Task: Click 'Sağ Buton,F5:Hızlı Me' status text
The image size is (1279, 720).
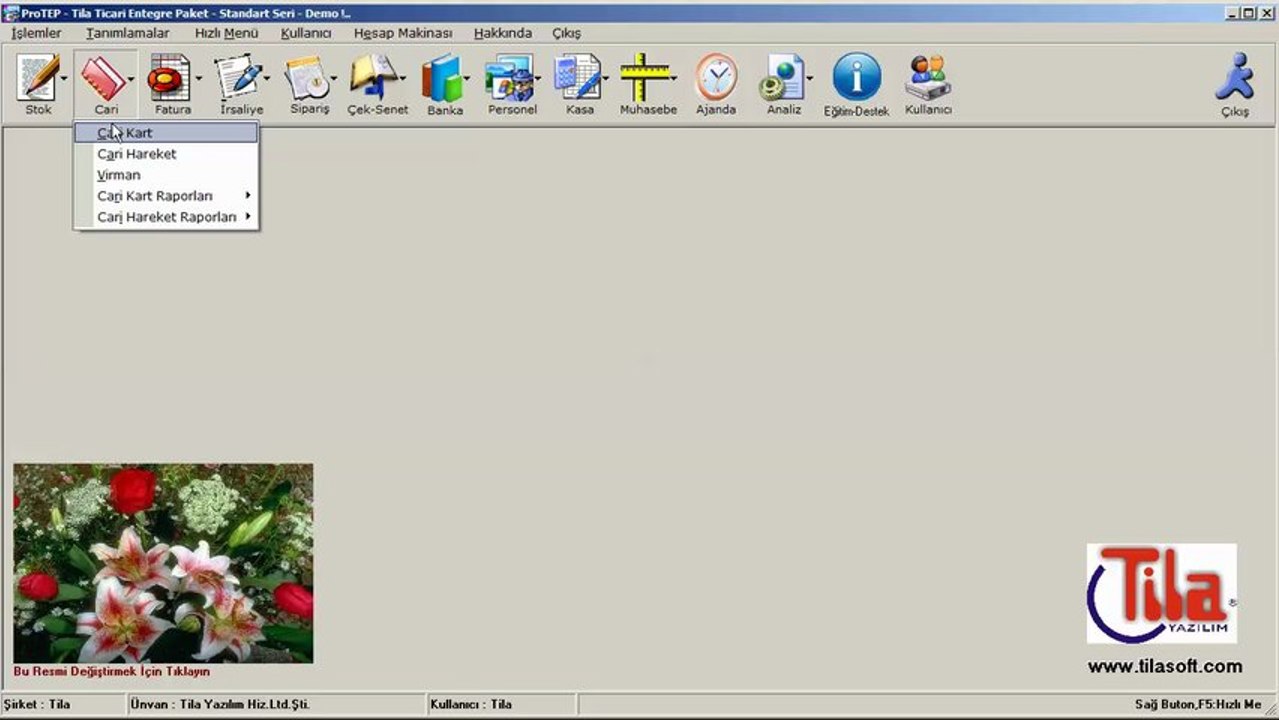Action: [x=1198, y=704]
